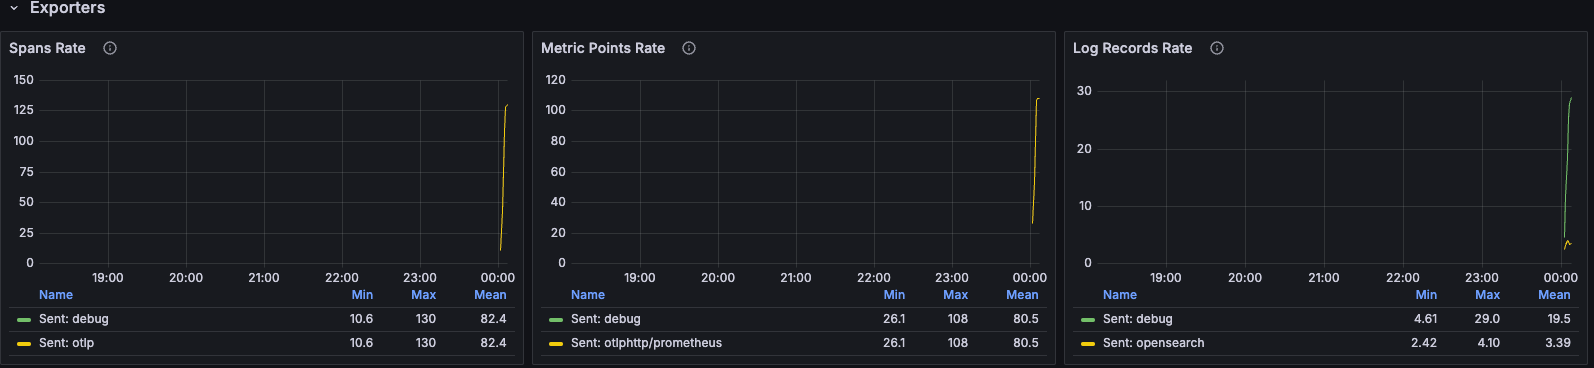Click yellow swatch for Sent: opensearch
The width and height of the screenshot is (1594, 368).
(1088, 344)
